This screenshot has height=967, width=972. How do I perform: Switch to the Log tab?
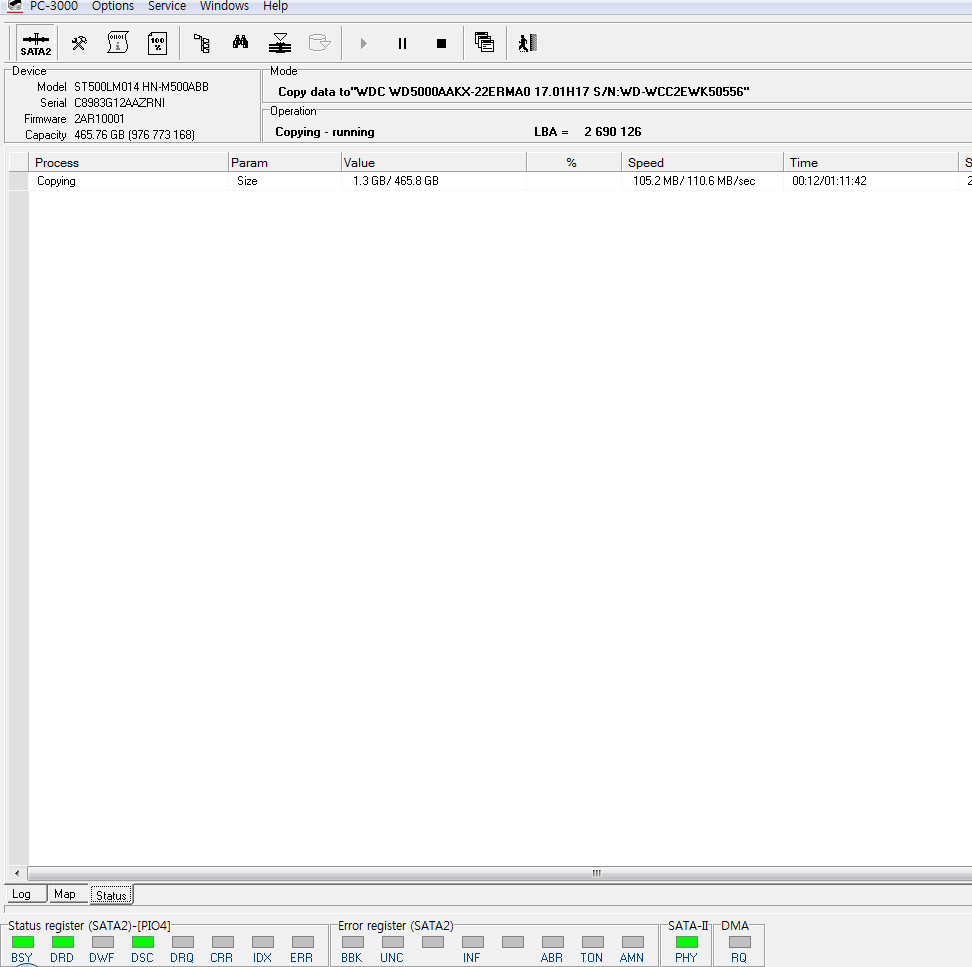click(25, 894)
